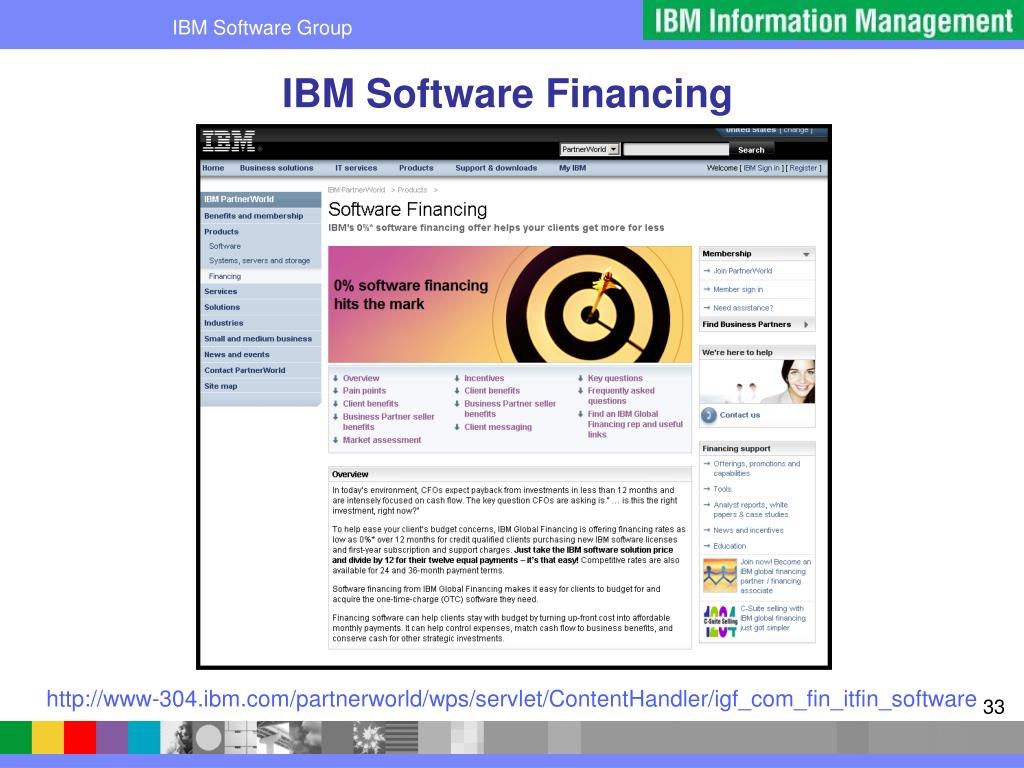Viewport: 1024px width, 768px height.
Task: Click the We're here to help photo
Action: 758,381
